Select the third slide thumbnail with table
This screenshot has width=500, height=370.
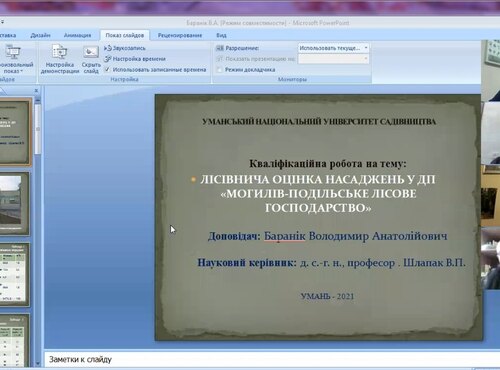click(x=14, y=274)
